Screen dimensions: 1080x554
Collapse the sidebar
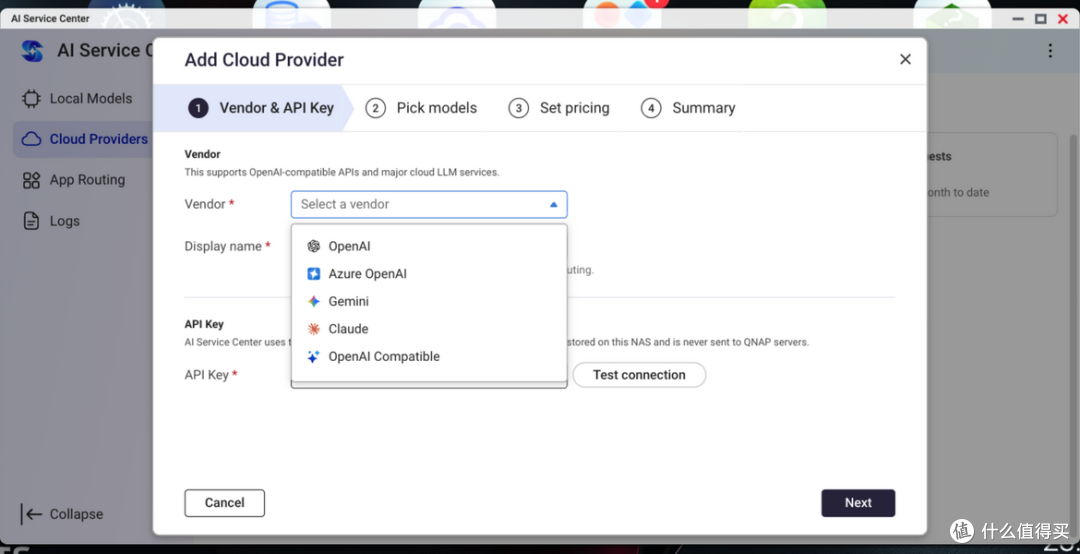62,514
